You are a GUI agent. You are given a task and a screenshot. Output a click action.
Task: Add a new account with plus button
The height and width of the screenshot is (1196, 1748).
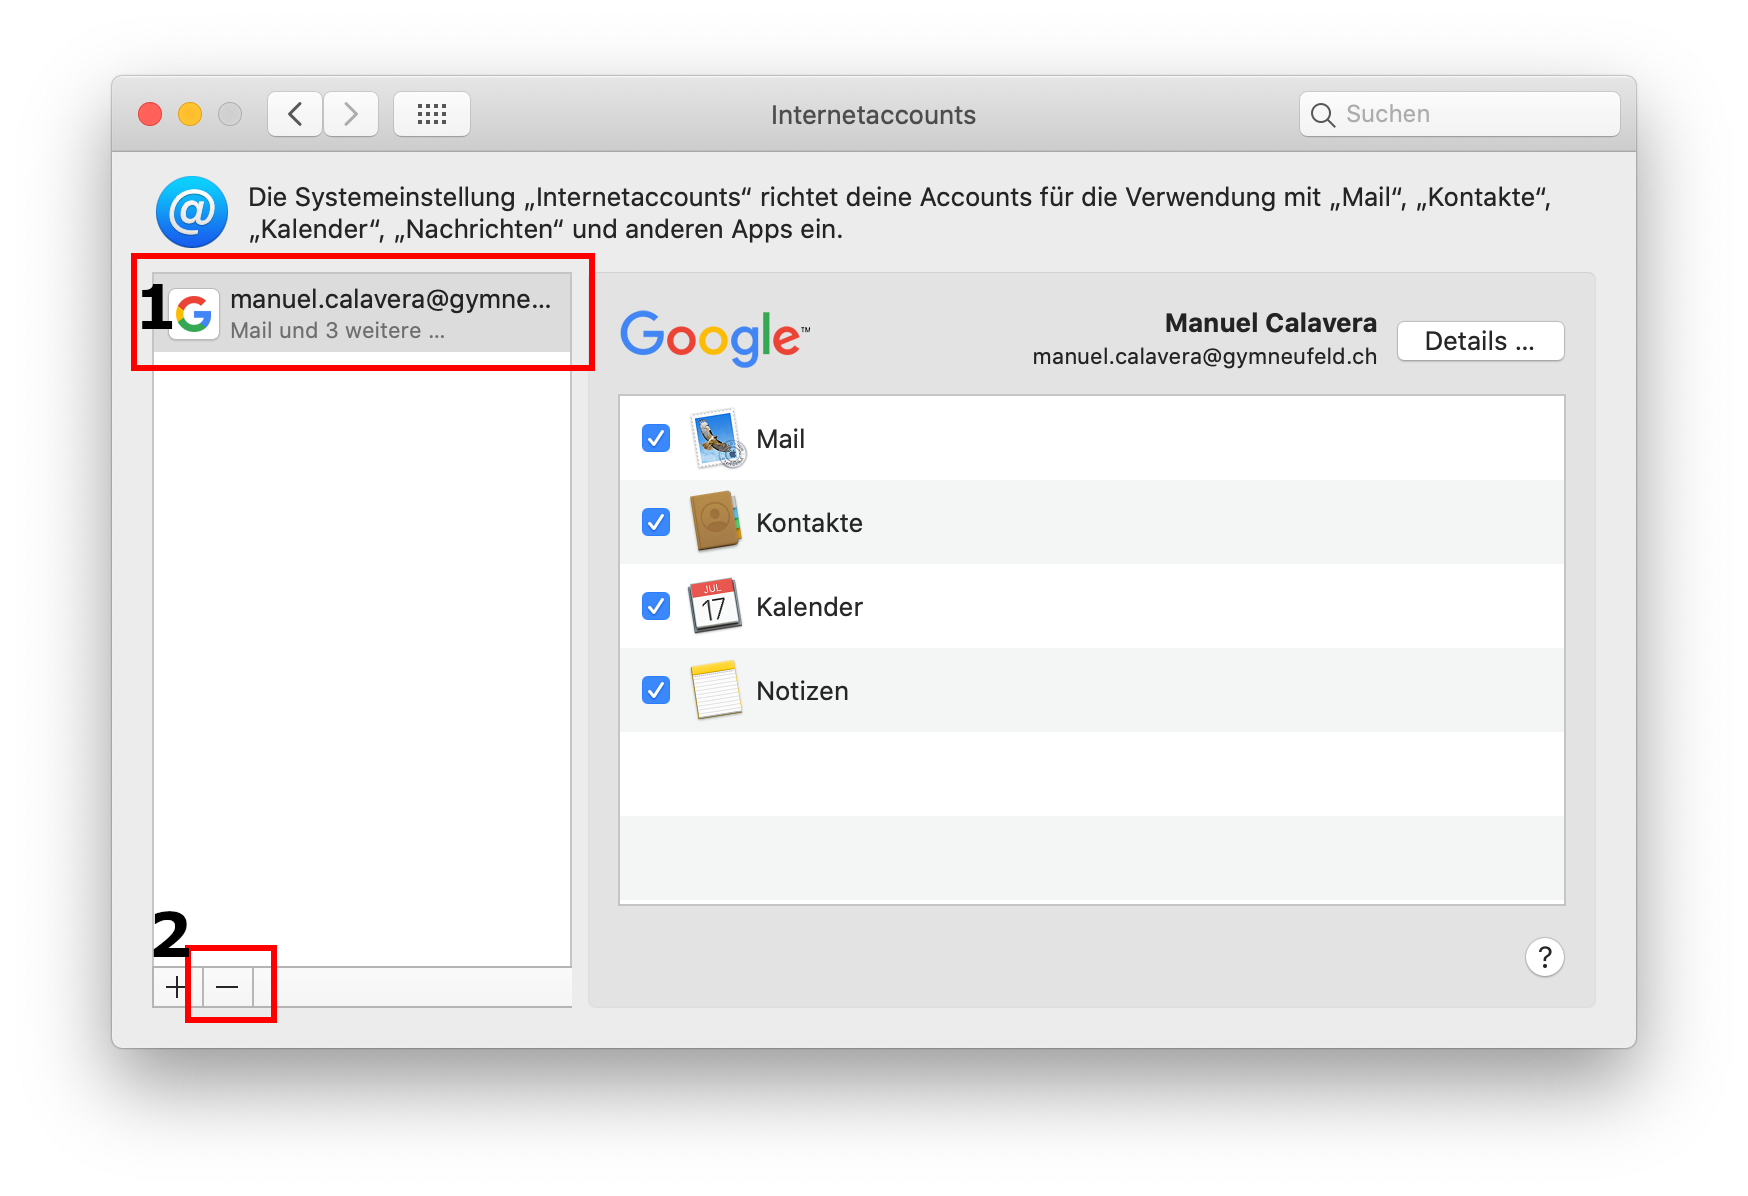coord(177,987)
